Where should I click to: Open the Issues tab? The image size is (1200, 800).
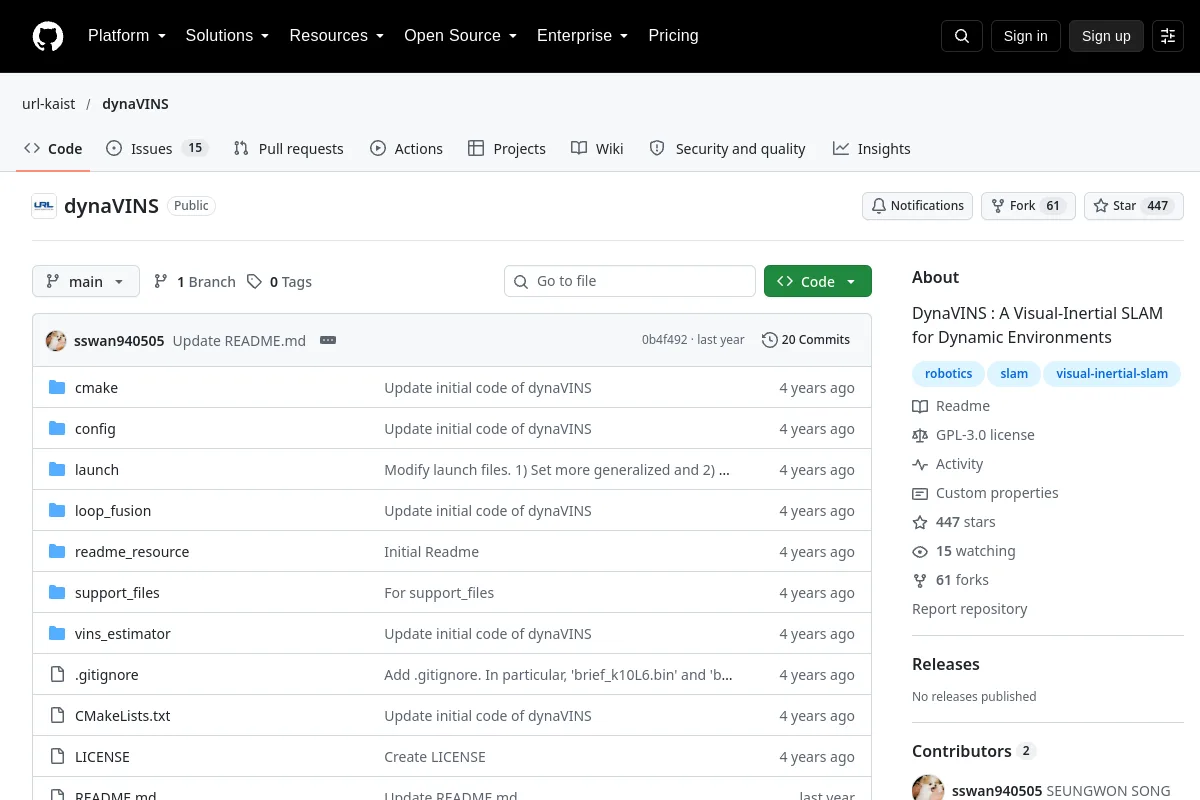click(156, 149)
